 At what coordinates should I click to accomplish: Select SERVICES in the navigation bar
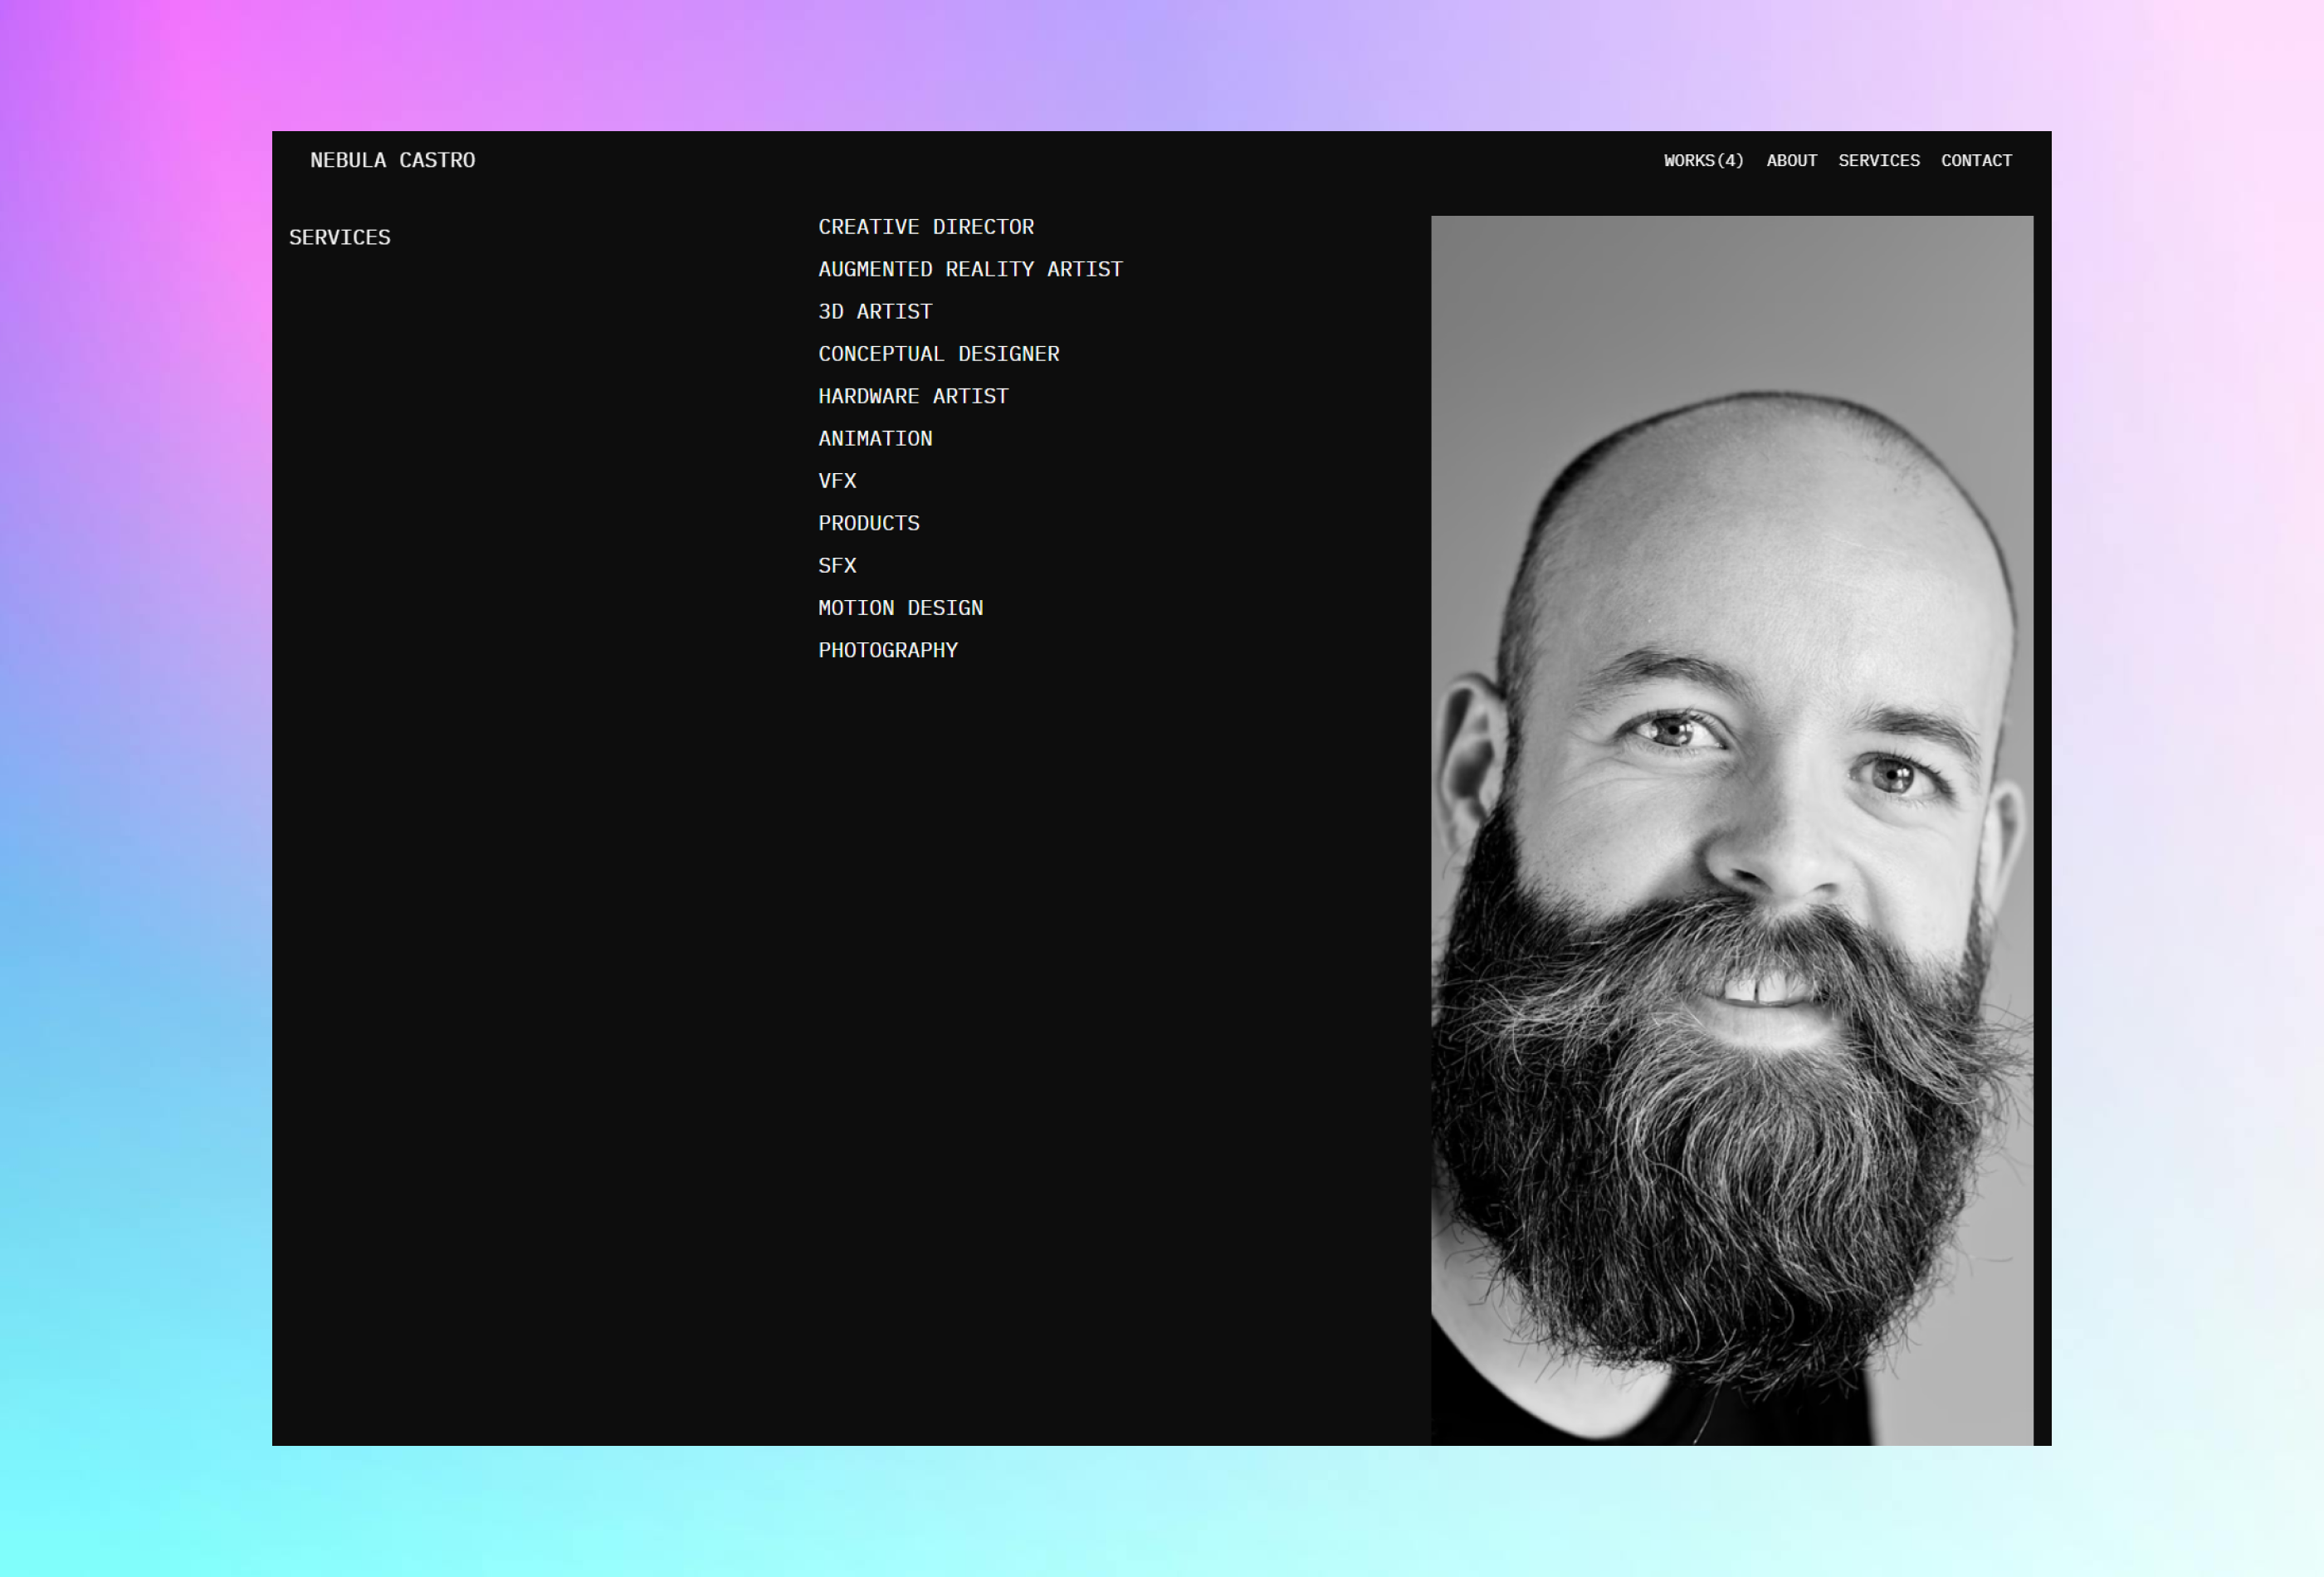pyautogui.click(x=1879, y=160)
